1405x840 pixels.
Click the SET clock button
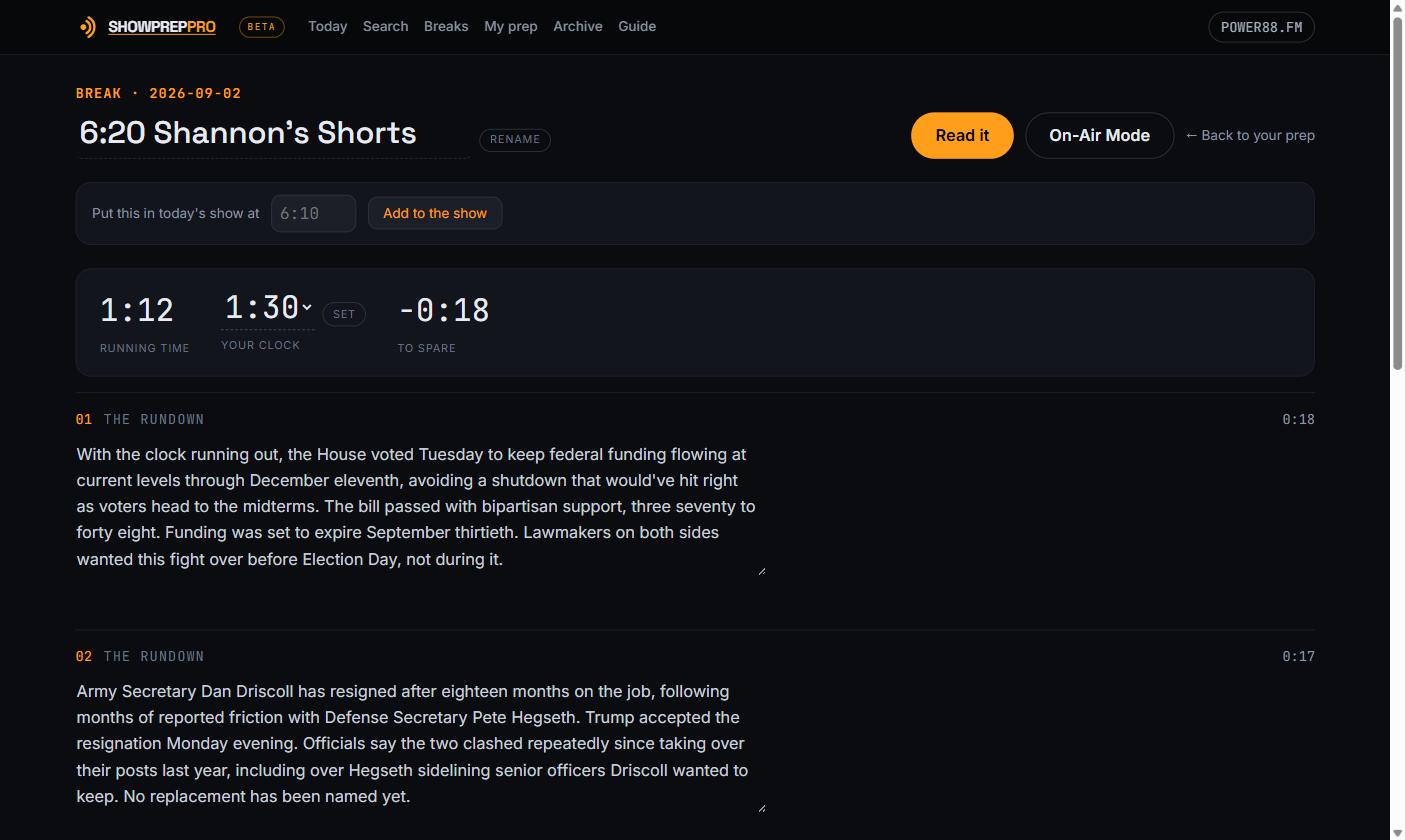coord(344,314)
